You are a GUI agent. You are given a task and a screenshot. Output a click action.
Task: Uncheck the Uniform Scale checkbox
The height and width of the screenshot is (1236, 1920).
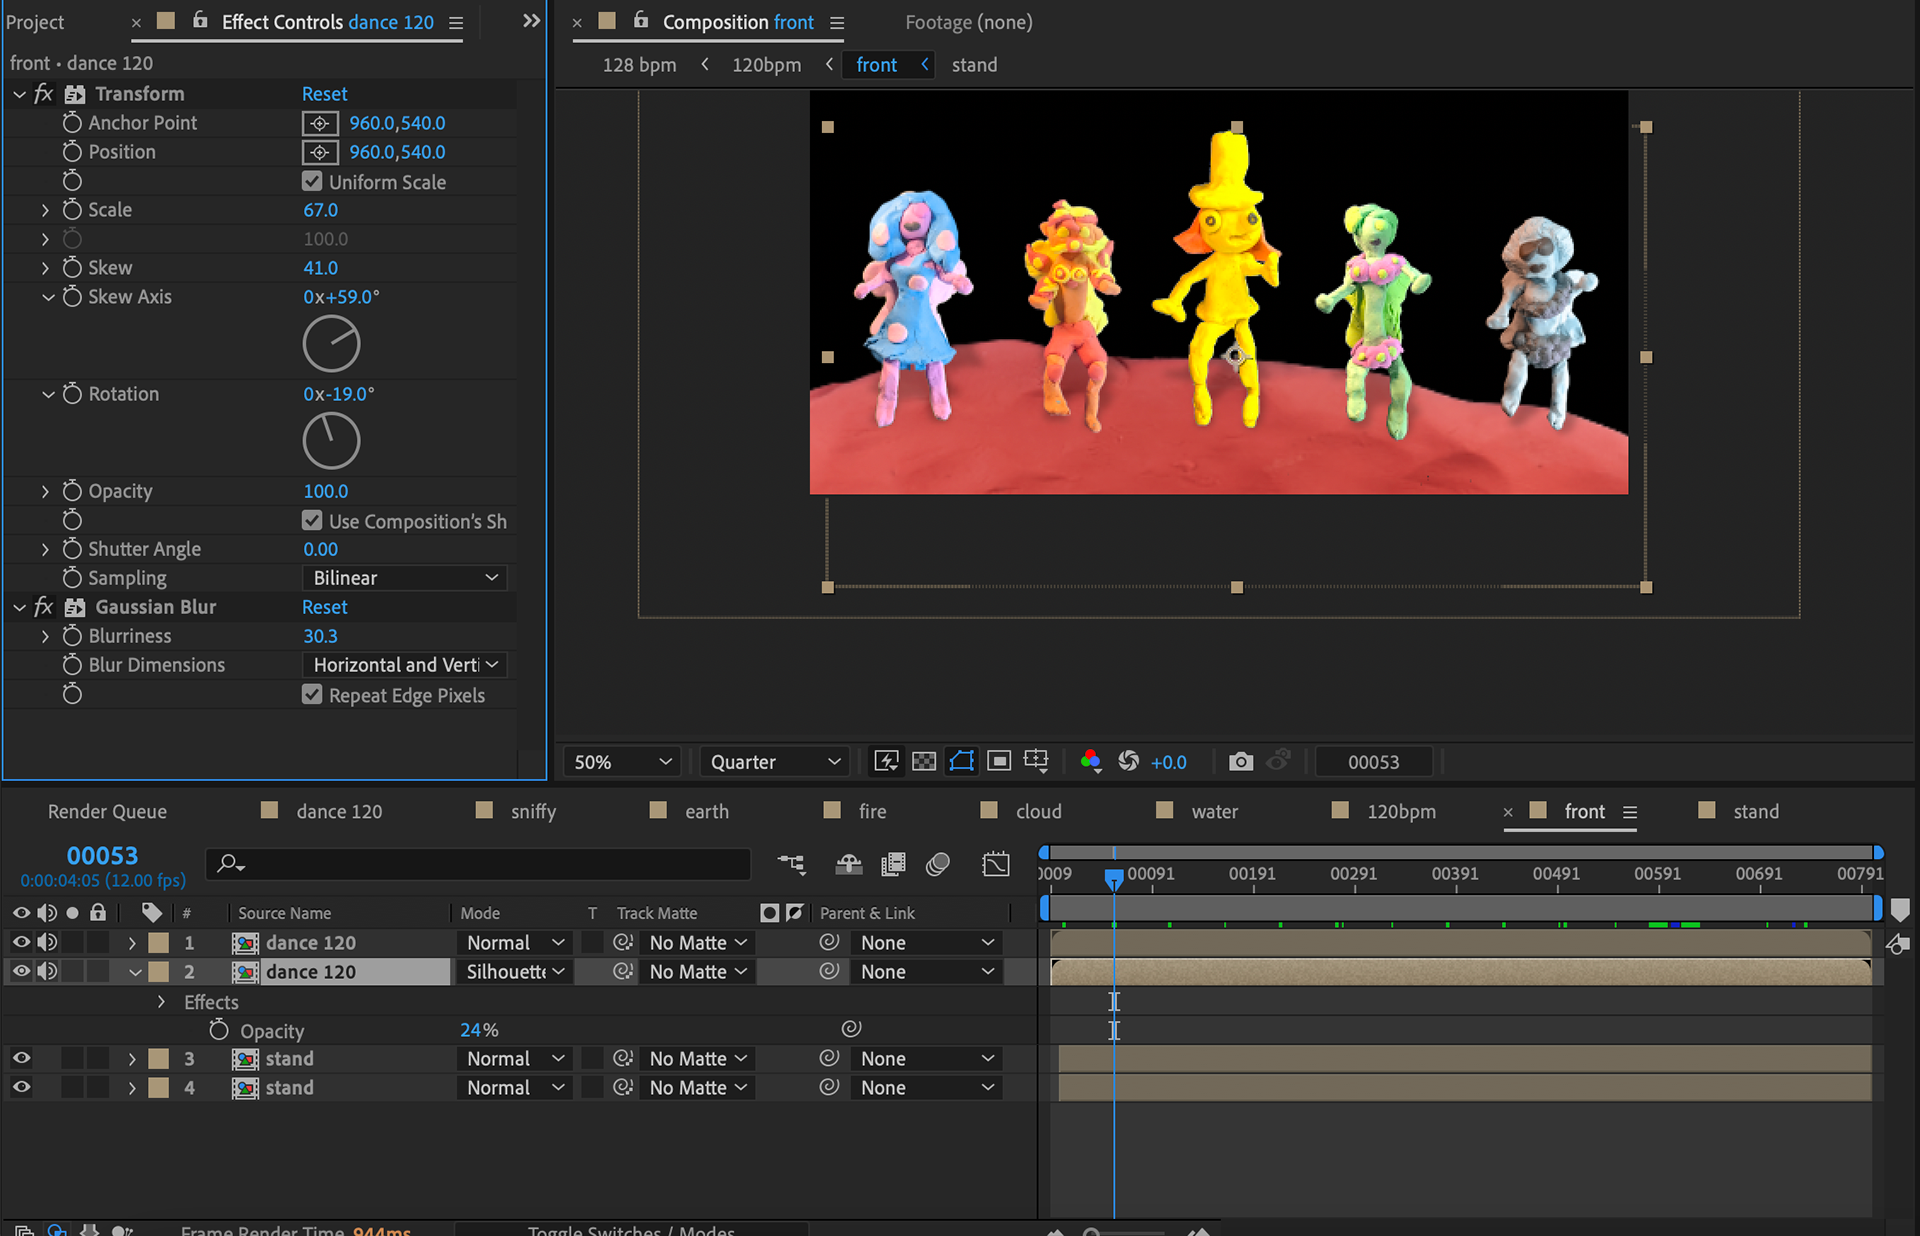coord(312,182)
